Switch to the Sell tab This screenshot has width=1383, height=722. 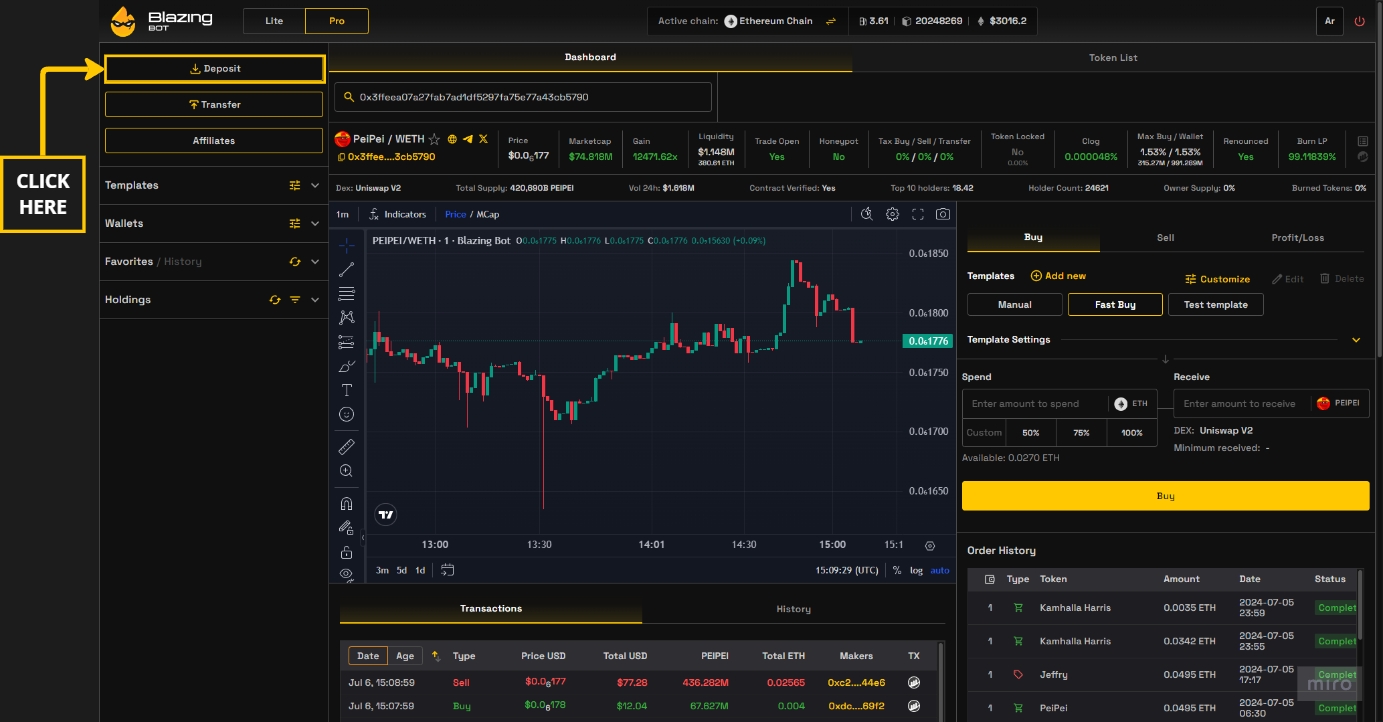(x=1165, y=238)
